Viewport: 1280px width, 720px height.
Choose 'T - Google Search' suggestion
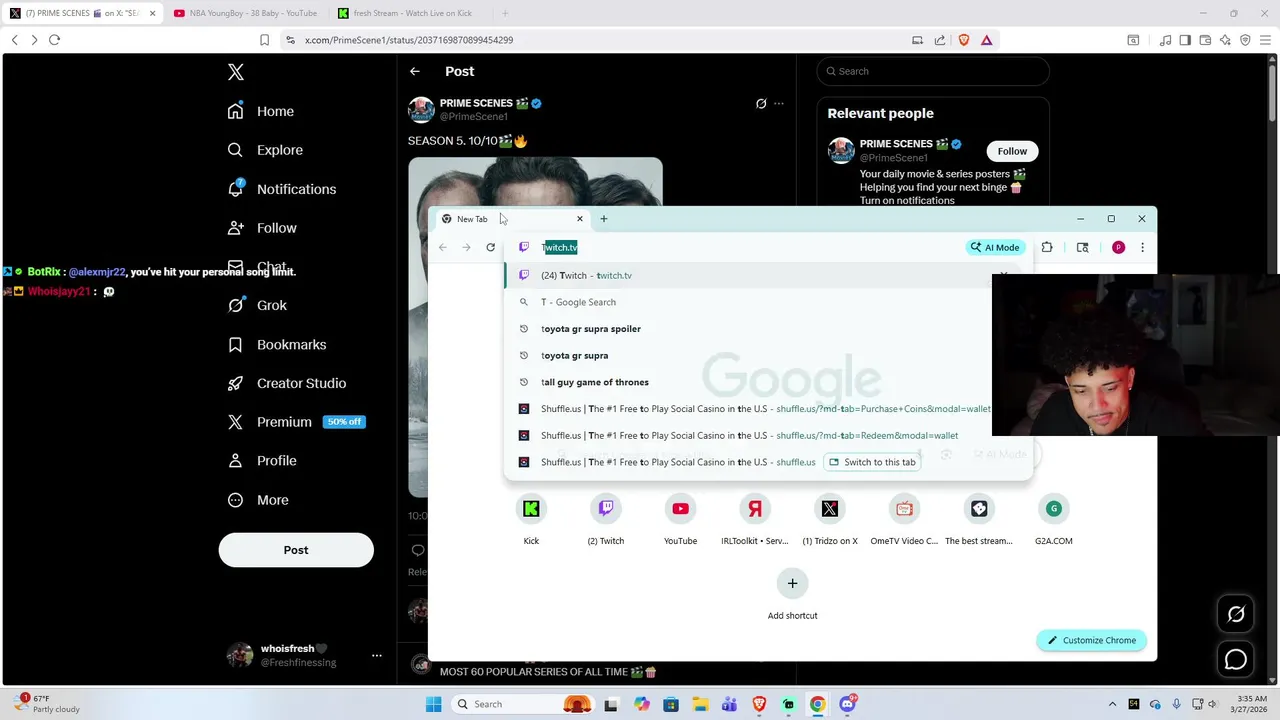(768, 302)
